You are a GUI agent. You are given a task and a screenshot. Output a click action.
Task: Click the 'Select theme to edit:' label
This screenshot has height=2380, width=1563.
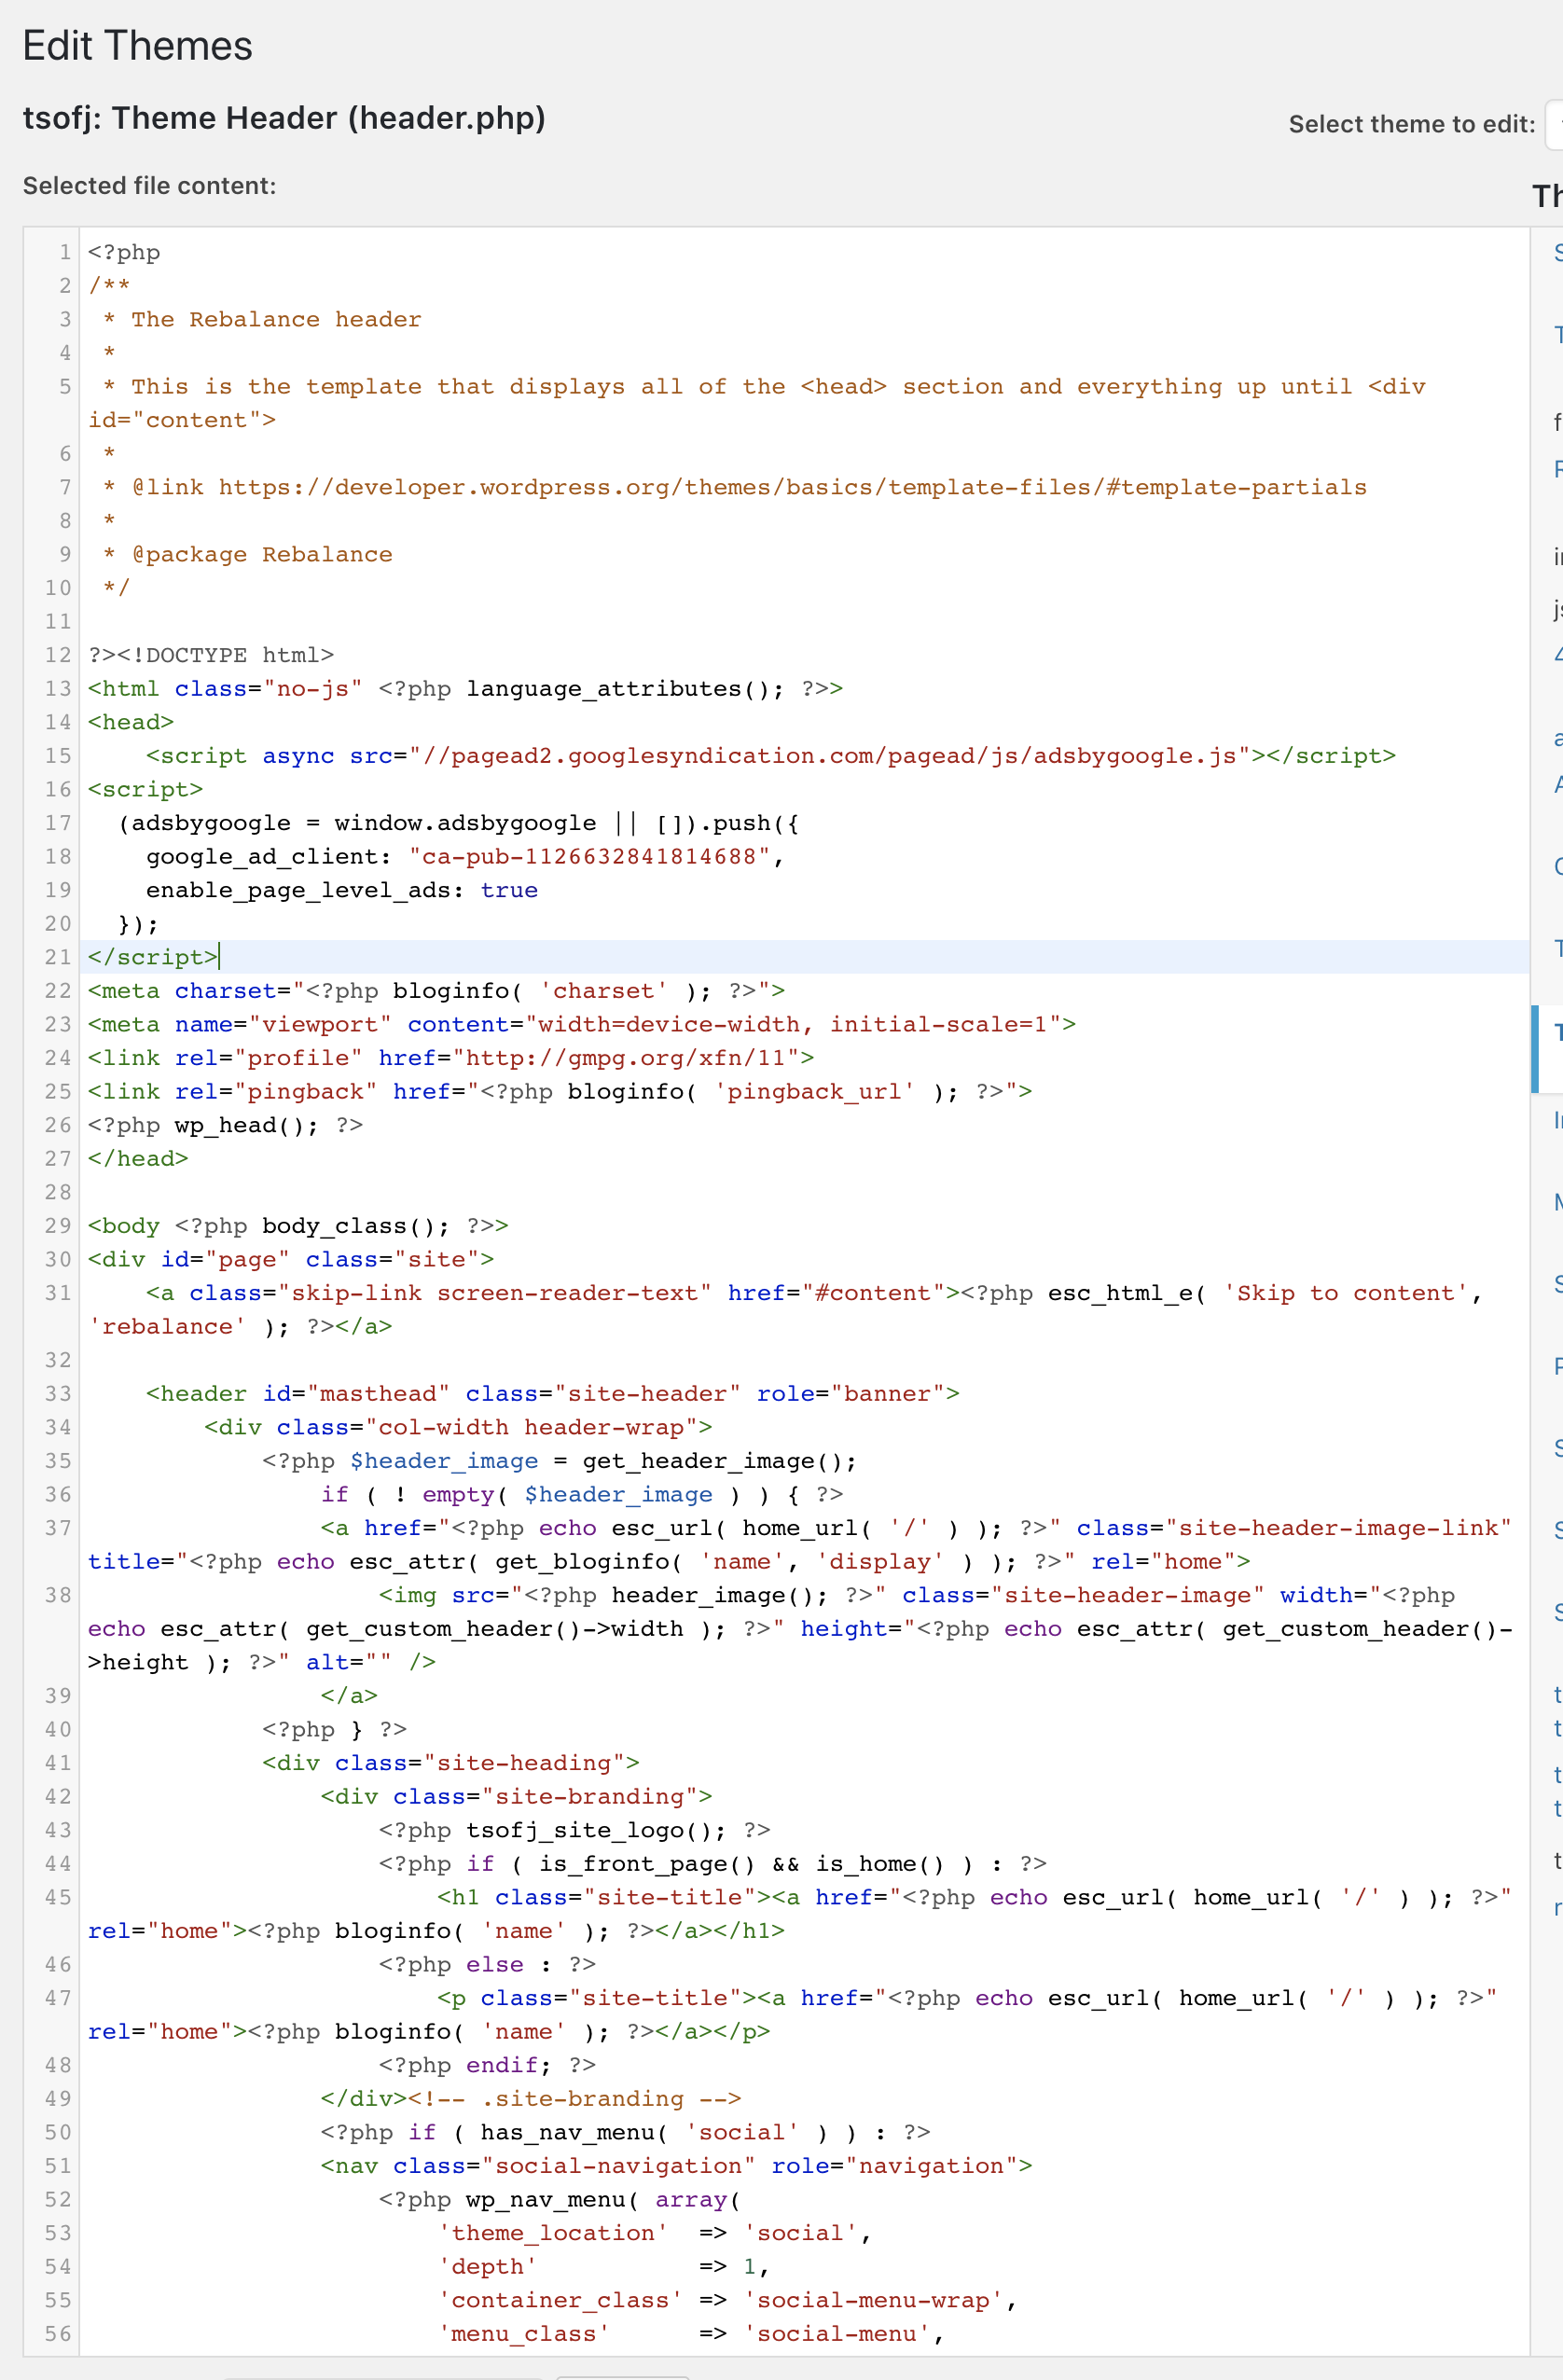(1411, 124)
